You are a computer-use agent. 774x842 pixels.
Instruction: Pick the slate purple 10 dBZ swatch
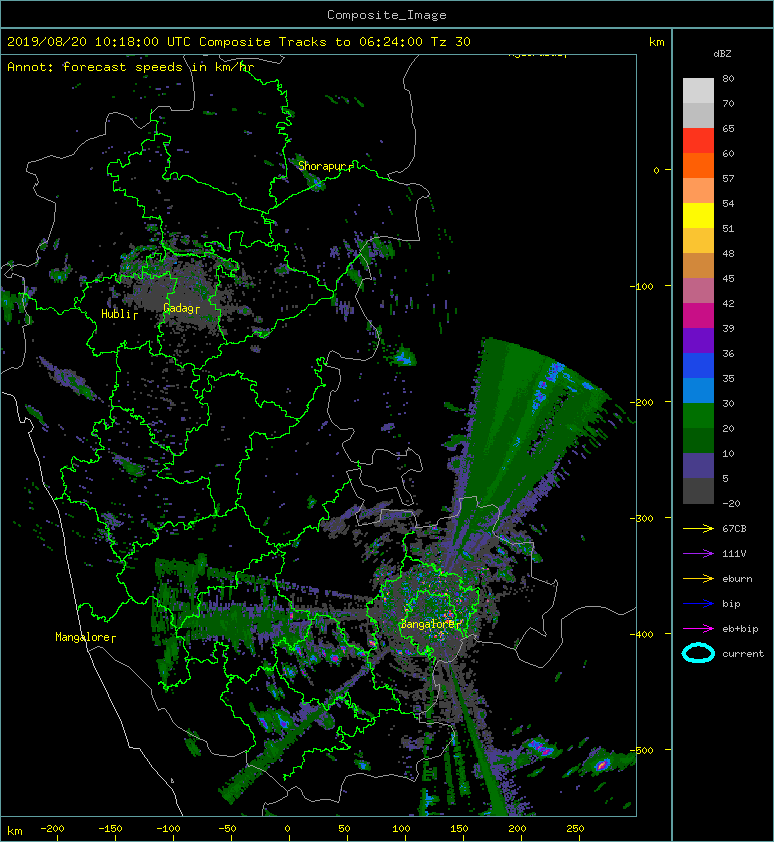click(x=698, y=466)
